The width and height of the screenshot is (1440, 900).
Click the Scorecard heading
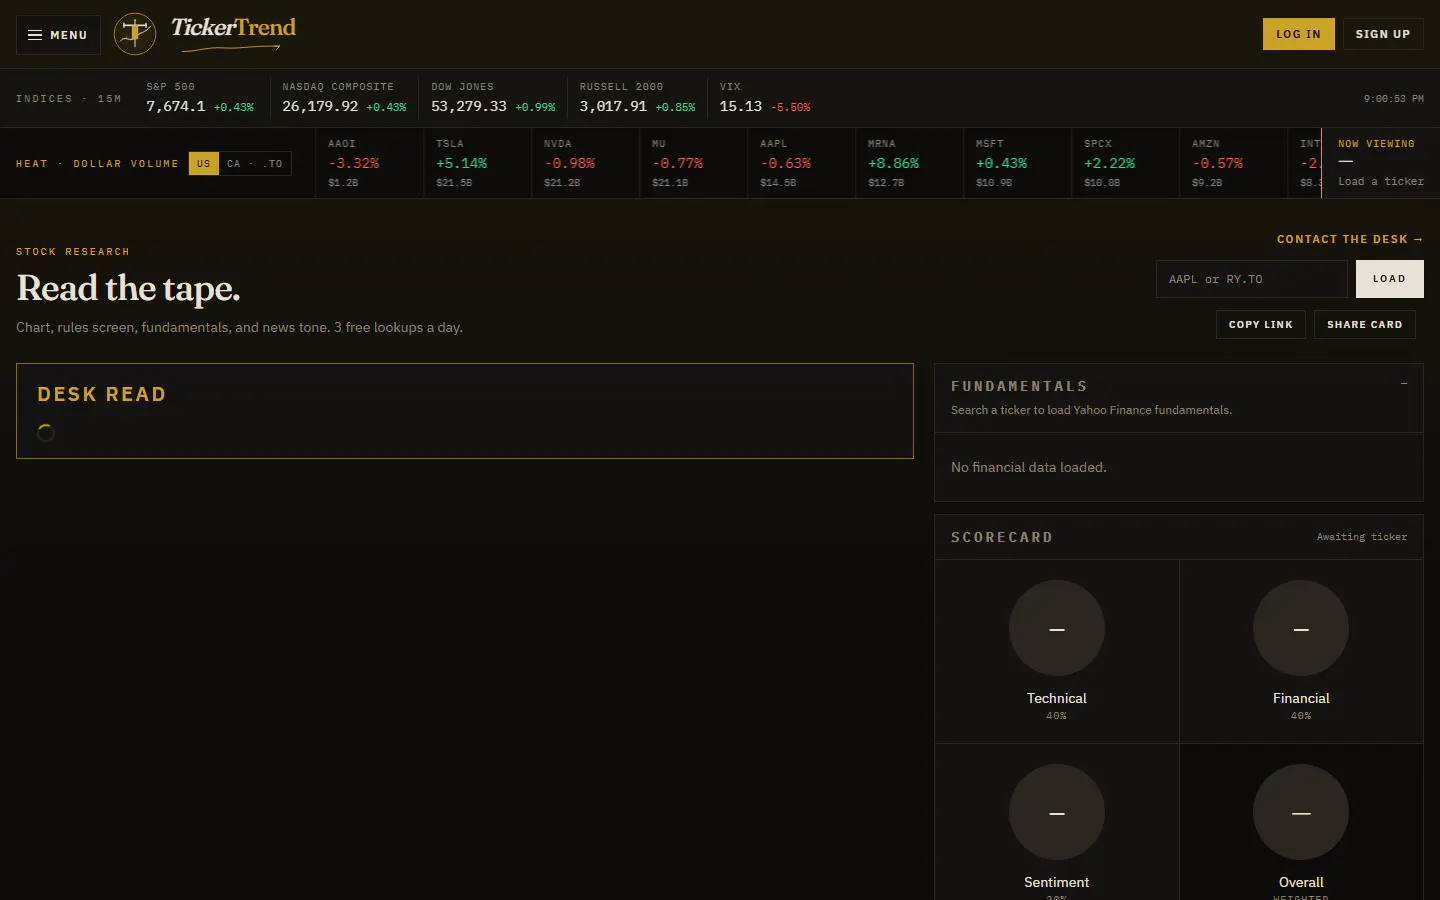pyautogui.click(x=1002, y=537)
